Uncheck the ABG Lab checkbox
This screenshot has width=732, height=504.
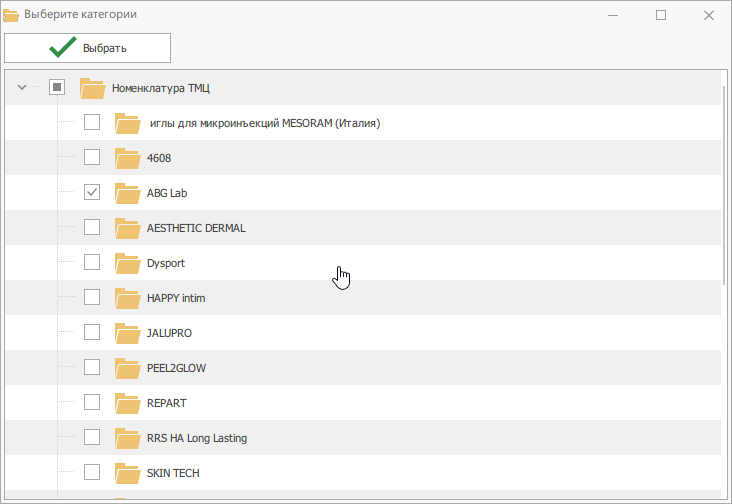pos(92,192)
